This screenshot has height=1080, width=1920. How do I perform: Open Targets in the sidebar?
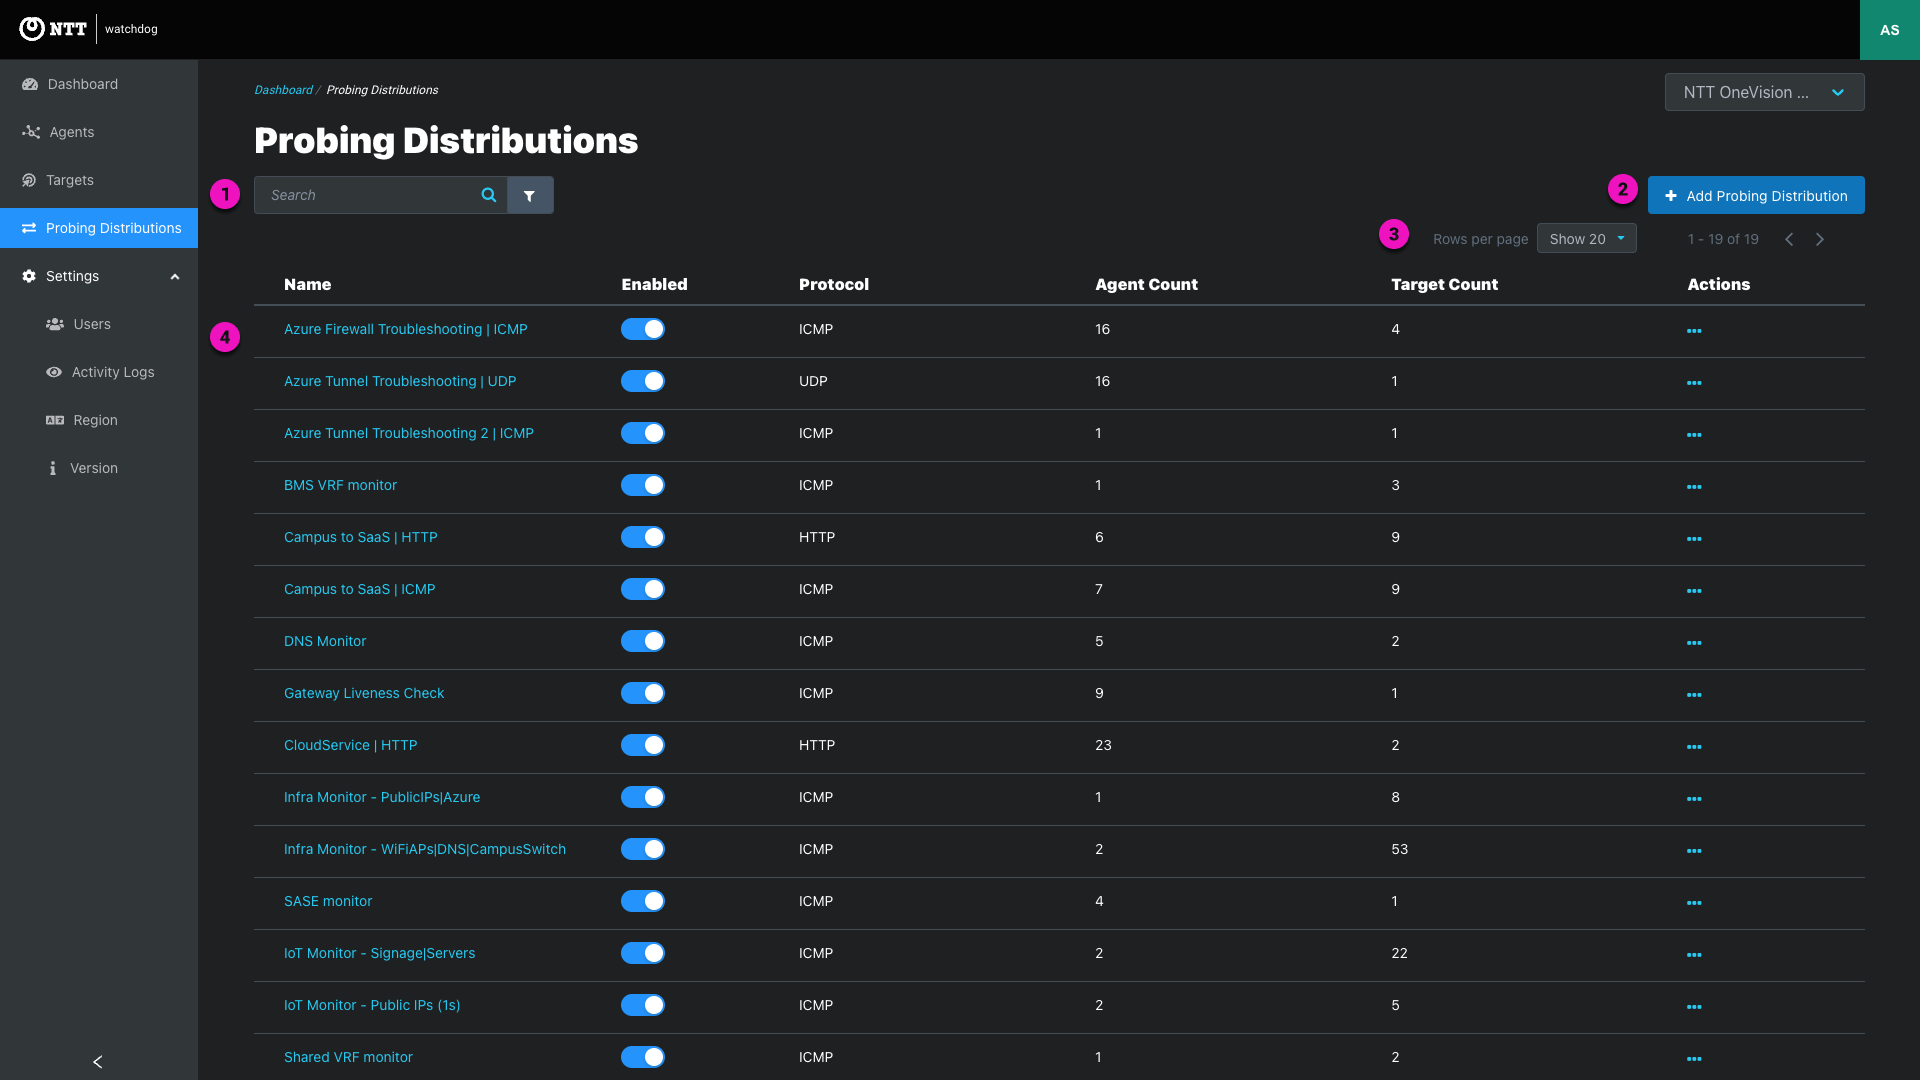[x=99, y=180]
